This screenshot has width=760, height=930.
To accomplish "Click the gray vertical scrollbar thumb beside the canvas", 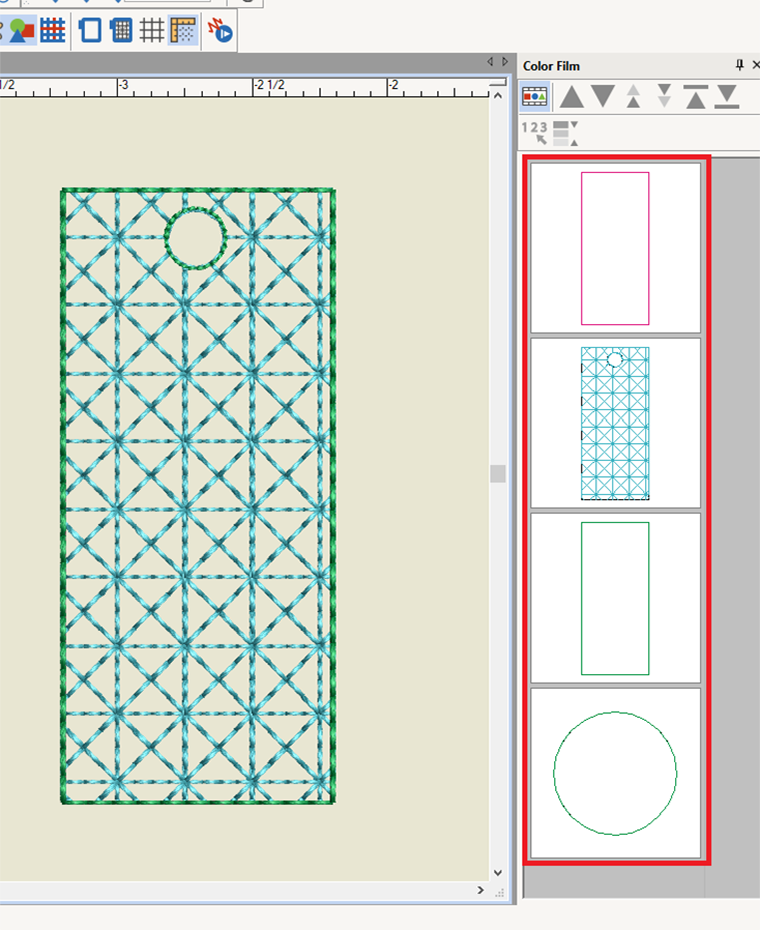I will point(498,473).
